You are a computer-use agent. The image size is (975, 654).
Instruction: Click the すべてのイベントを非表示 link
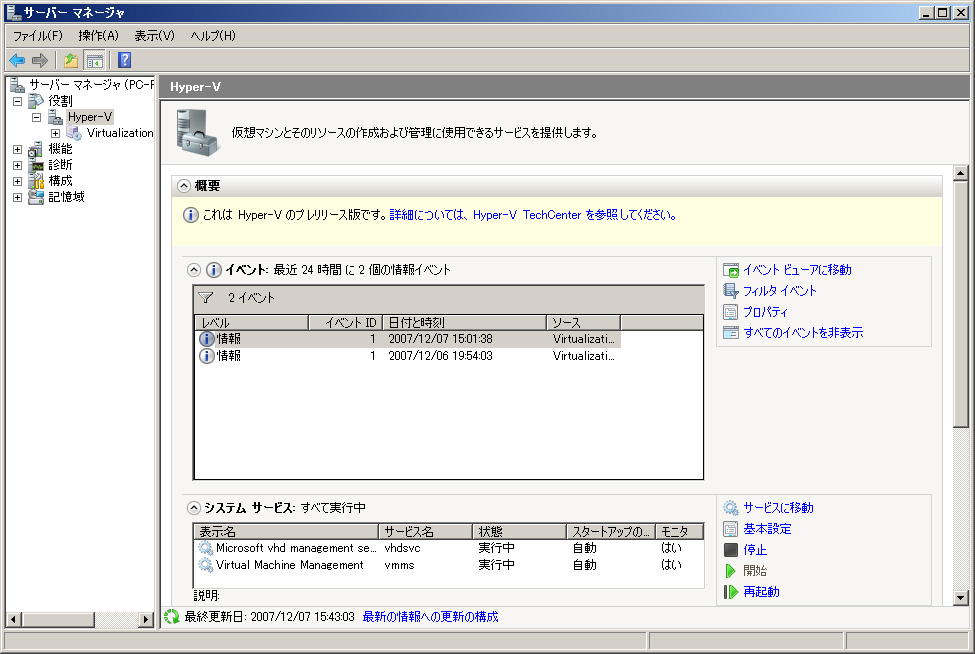tap(803, 333)
